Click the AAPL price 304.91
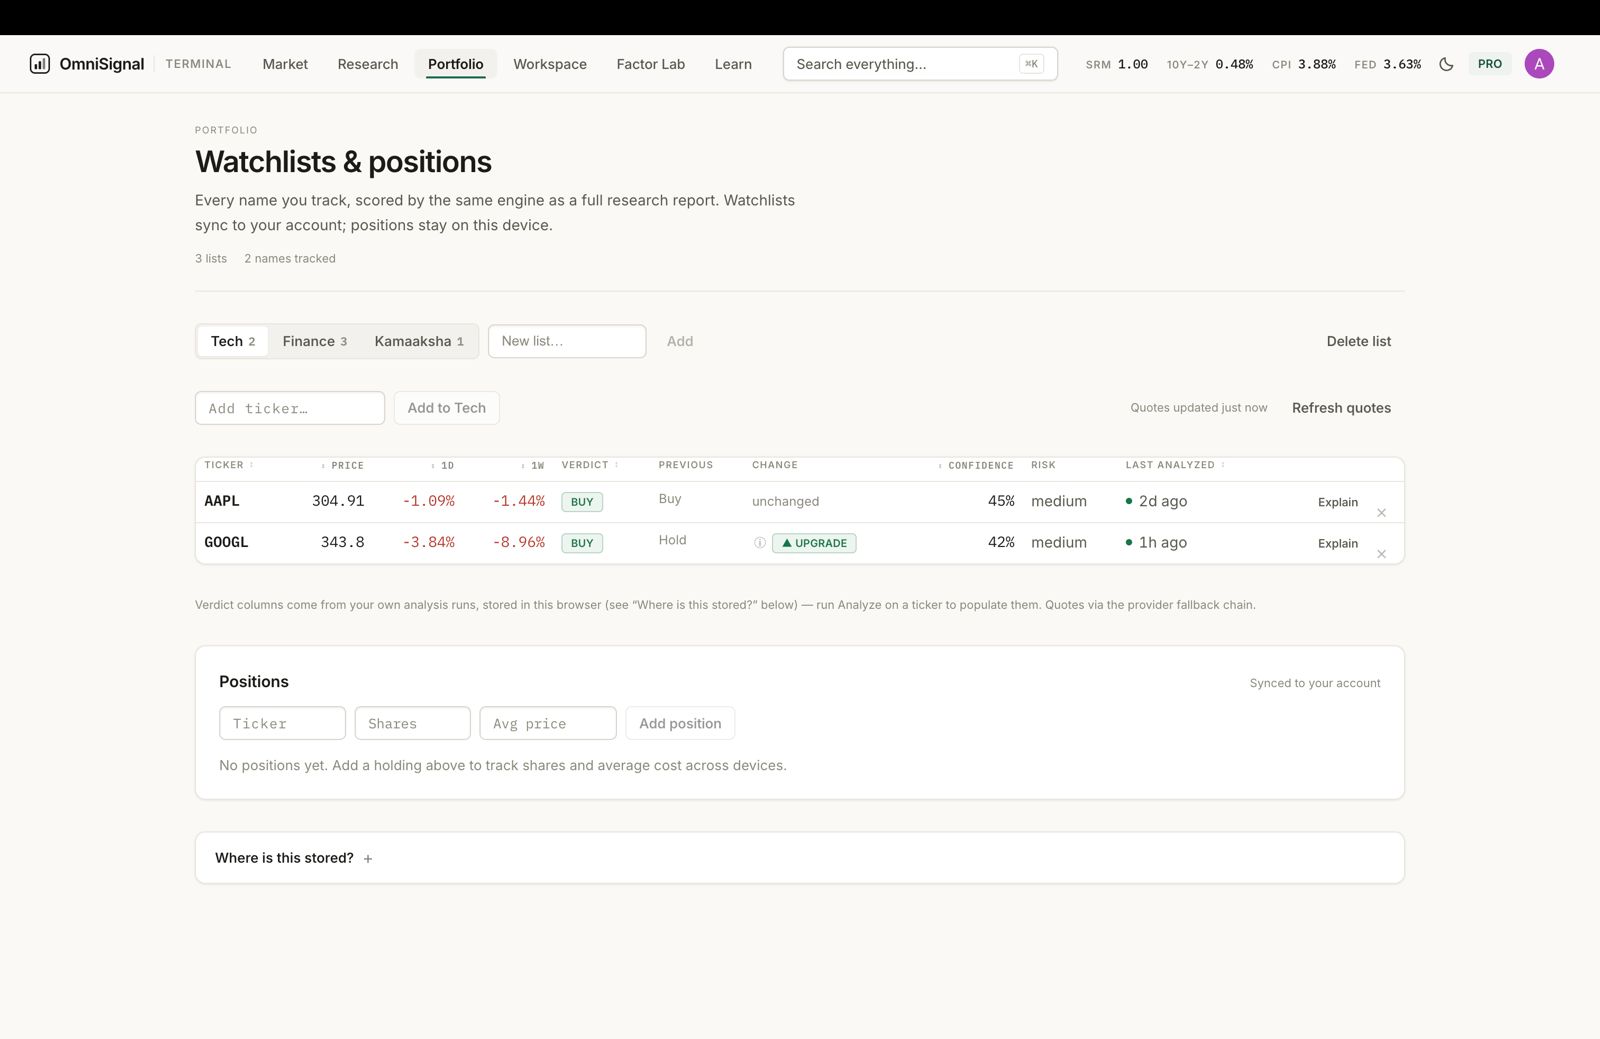1600x1039 pixels. point(338,501)
